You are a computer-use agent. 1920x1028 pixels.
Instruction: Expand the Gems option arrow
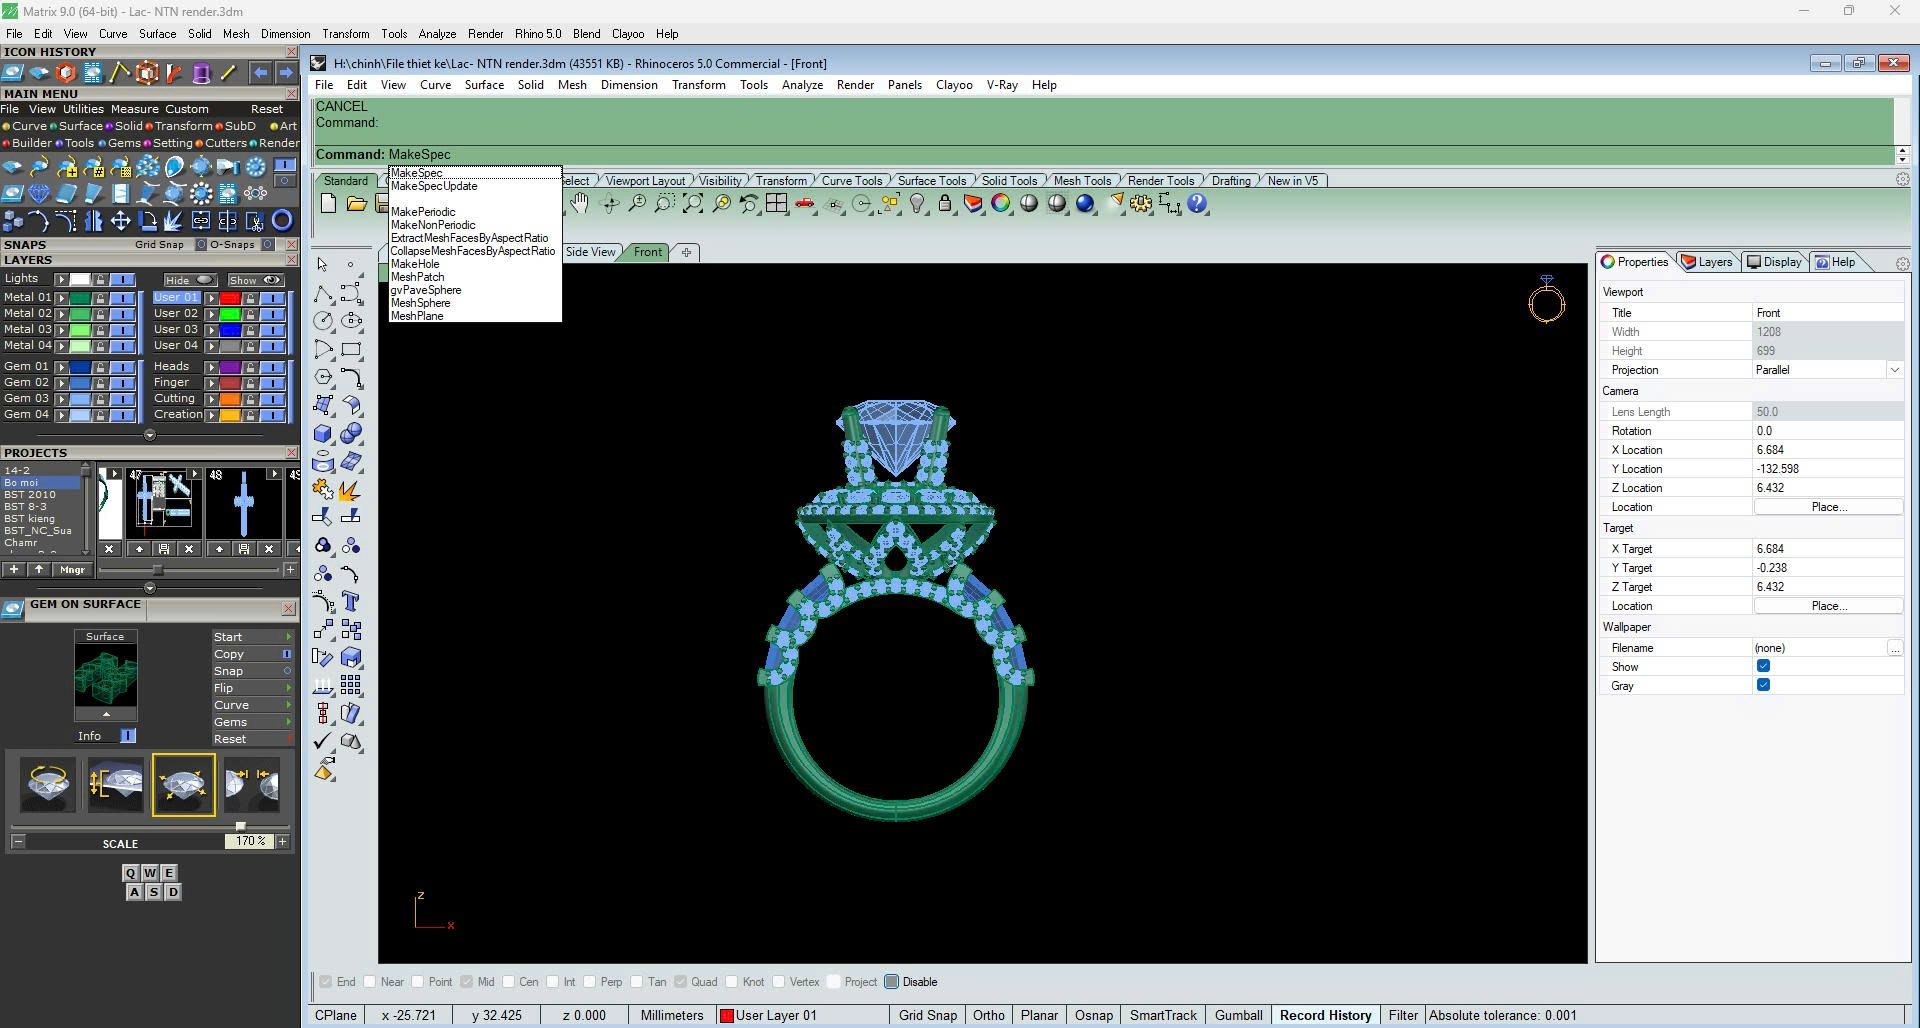pyautogui.click(x=289, y=722)
